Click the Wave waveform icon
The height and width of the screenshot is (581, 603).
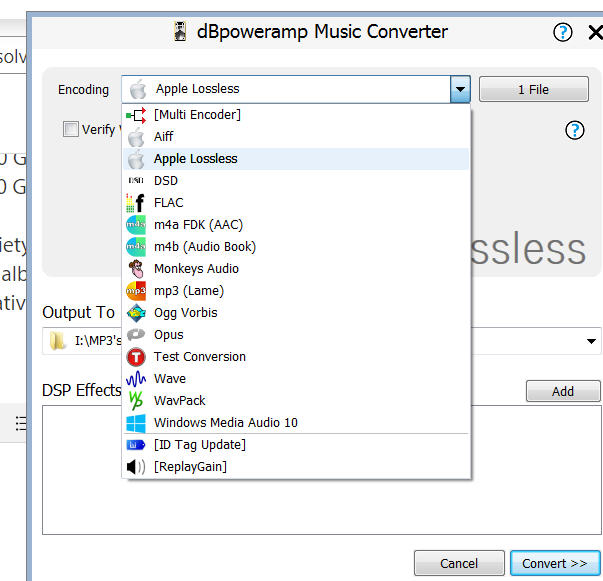coord(136,379)
